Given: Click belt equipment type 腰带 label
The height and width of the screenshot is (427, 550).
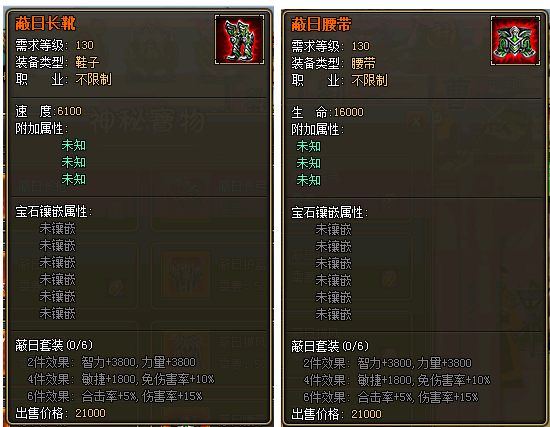Looking at the screenshot, I should 363,64.
